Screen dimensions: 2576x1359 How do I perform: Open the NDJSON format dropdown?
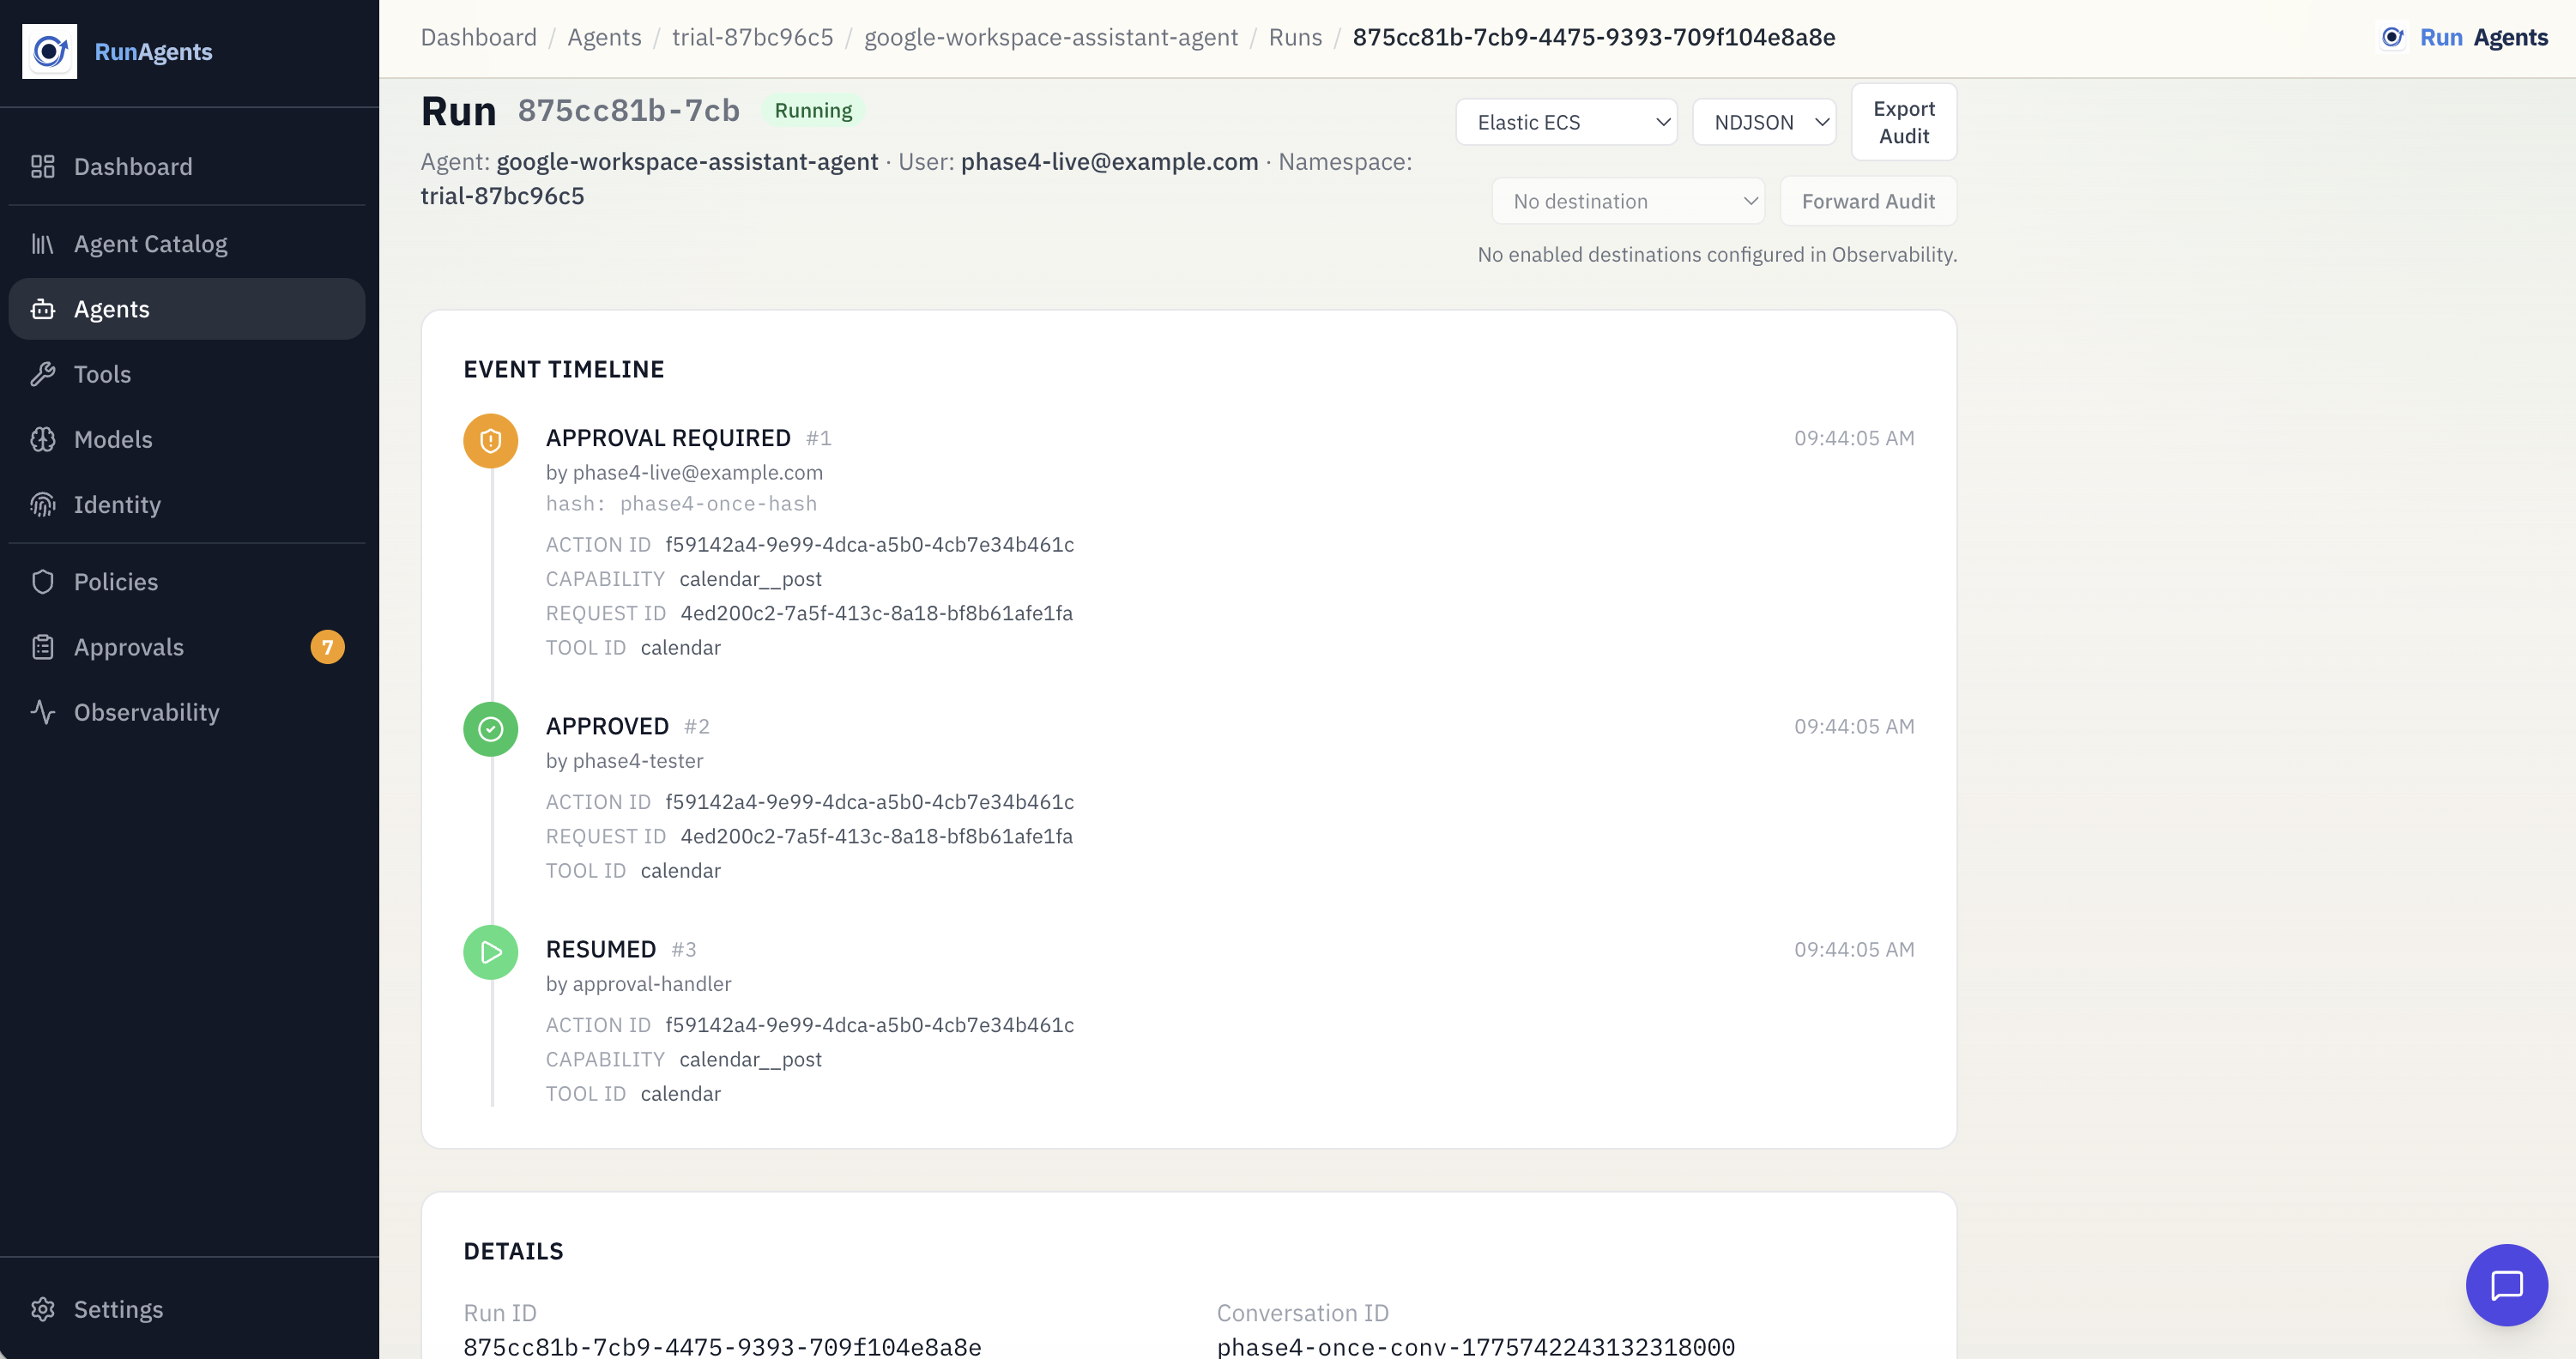point(1763,121)
